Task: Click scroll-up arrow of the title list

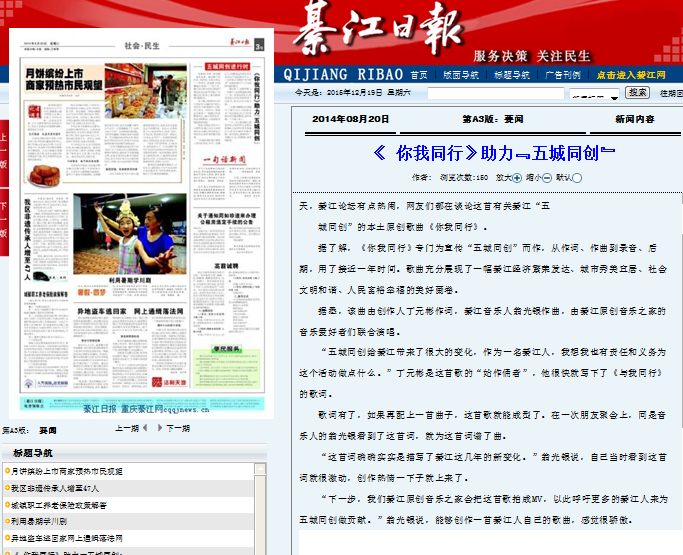Action: coord(260,469)
